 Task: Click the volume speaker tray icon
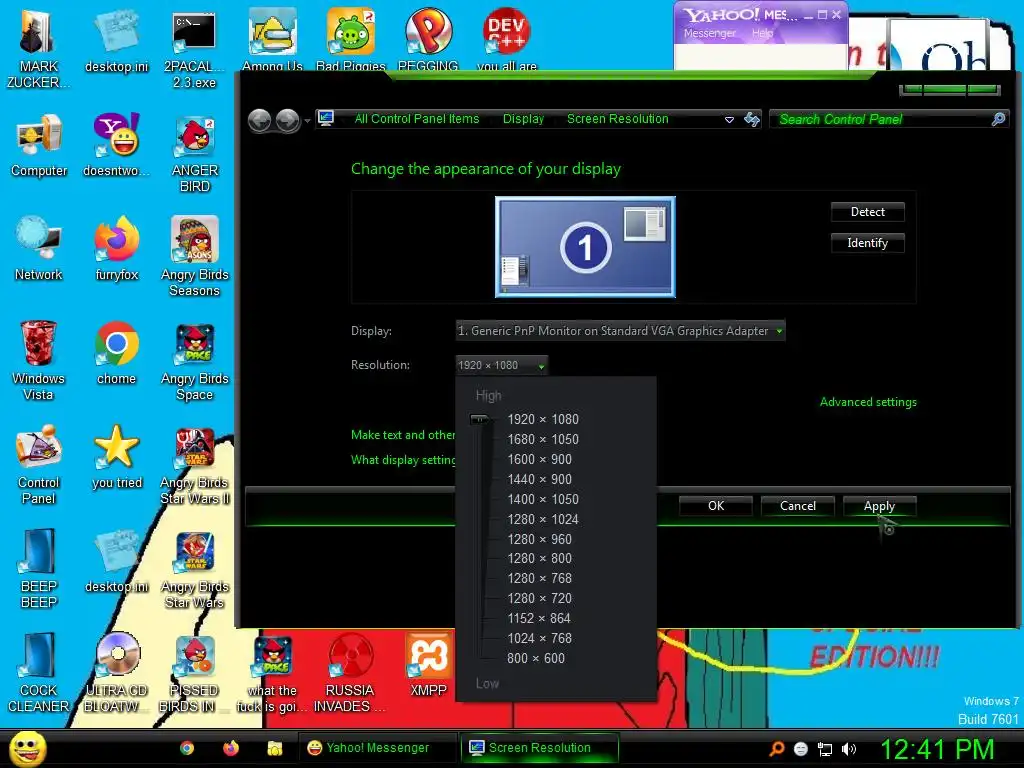click(x=848, y=749)
